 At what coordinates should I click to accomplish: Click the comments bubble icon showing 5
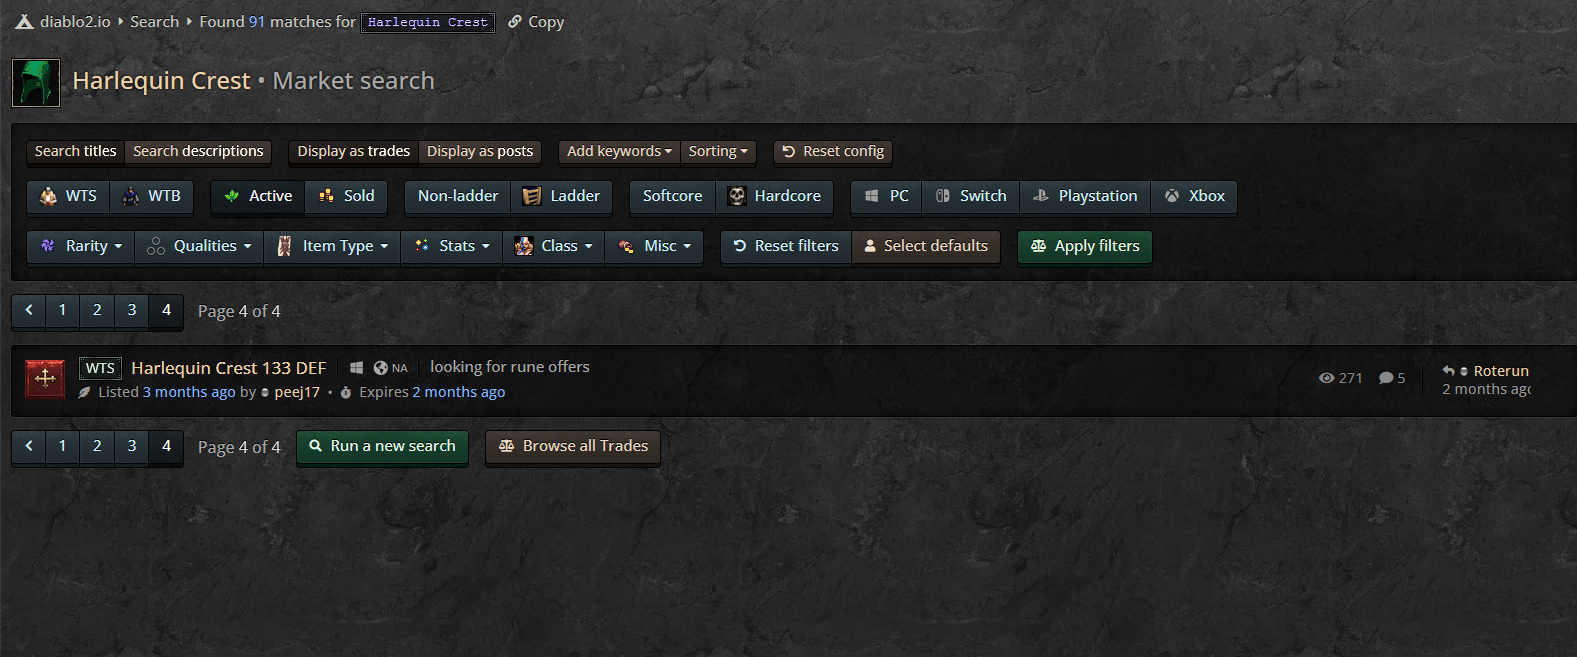(1386, 378)
